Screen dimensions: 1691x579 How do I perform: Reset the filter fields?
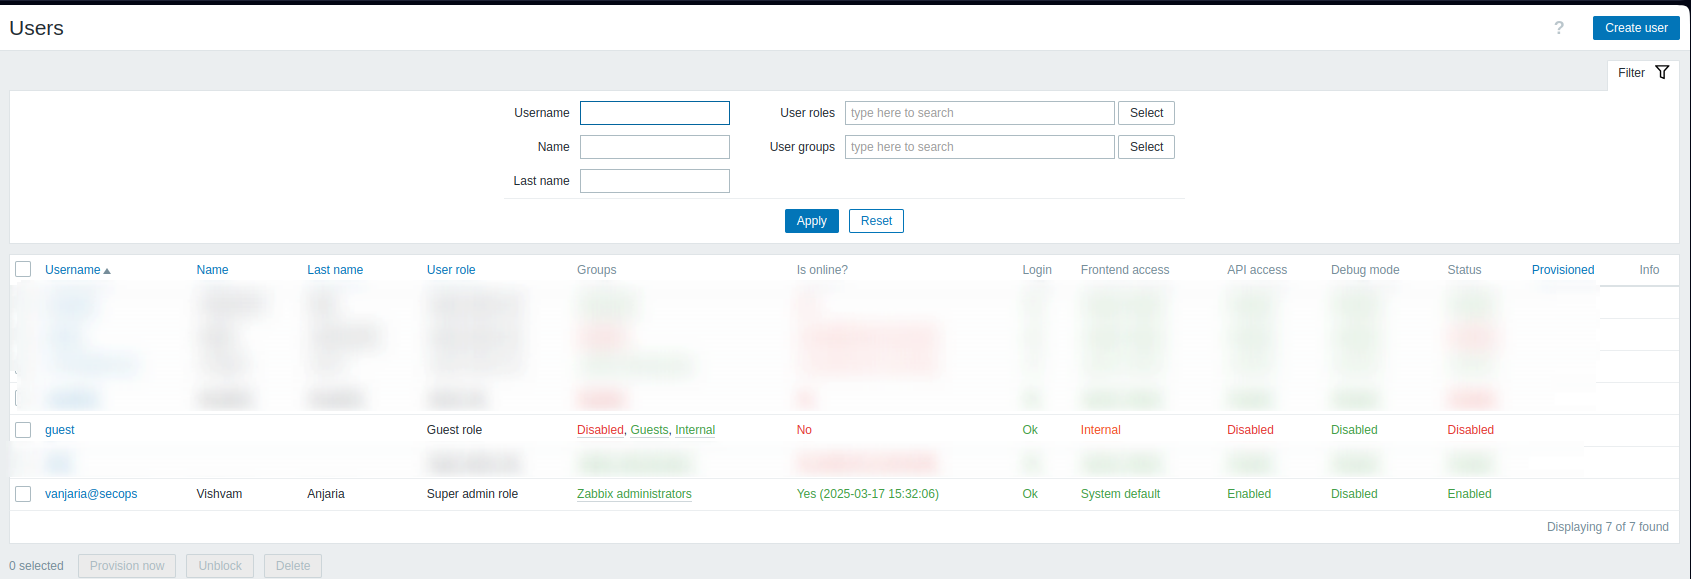pyautogui.click(x=876, y=221)
